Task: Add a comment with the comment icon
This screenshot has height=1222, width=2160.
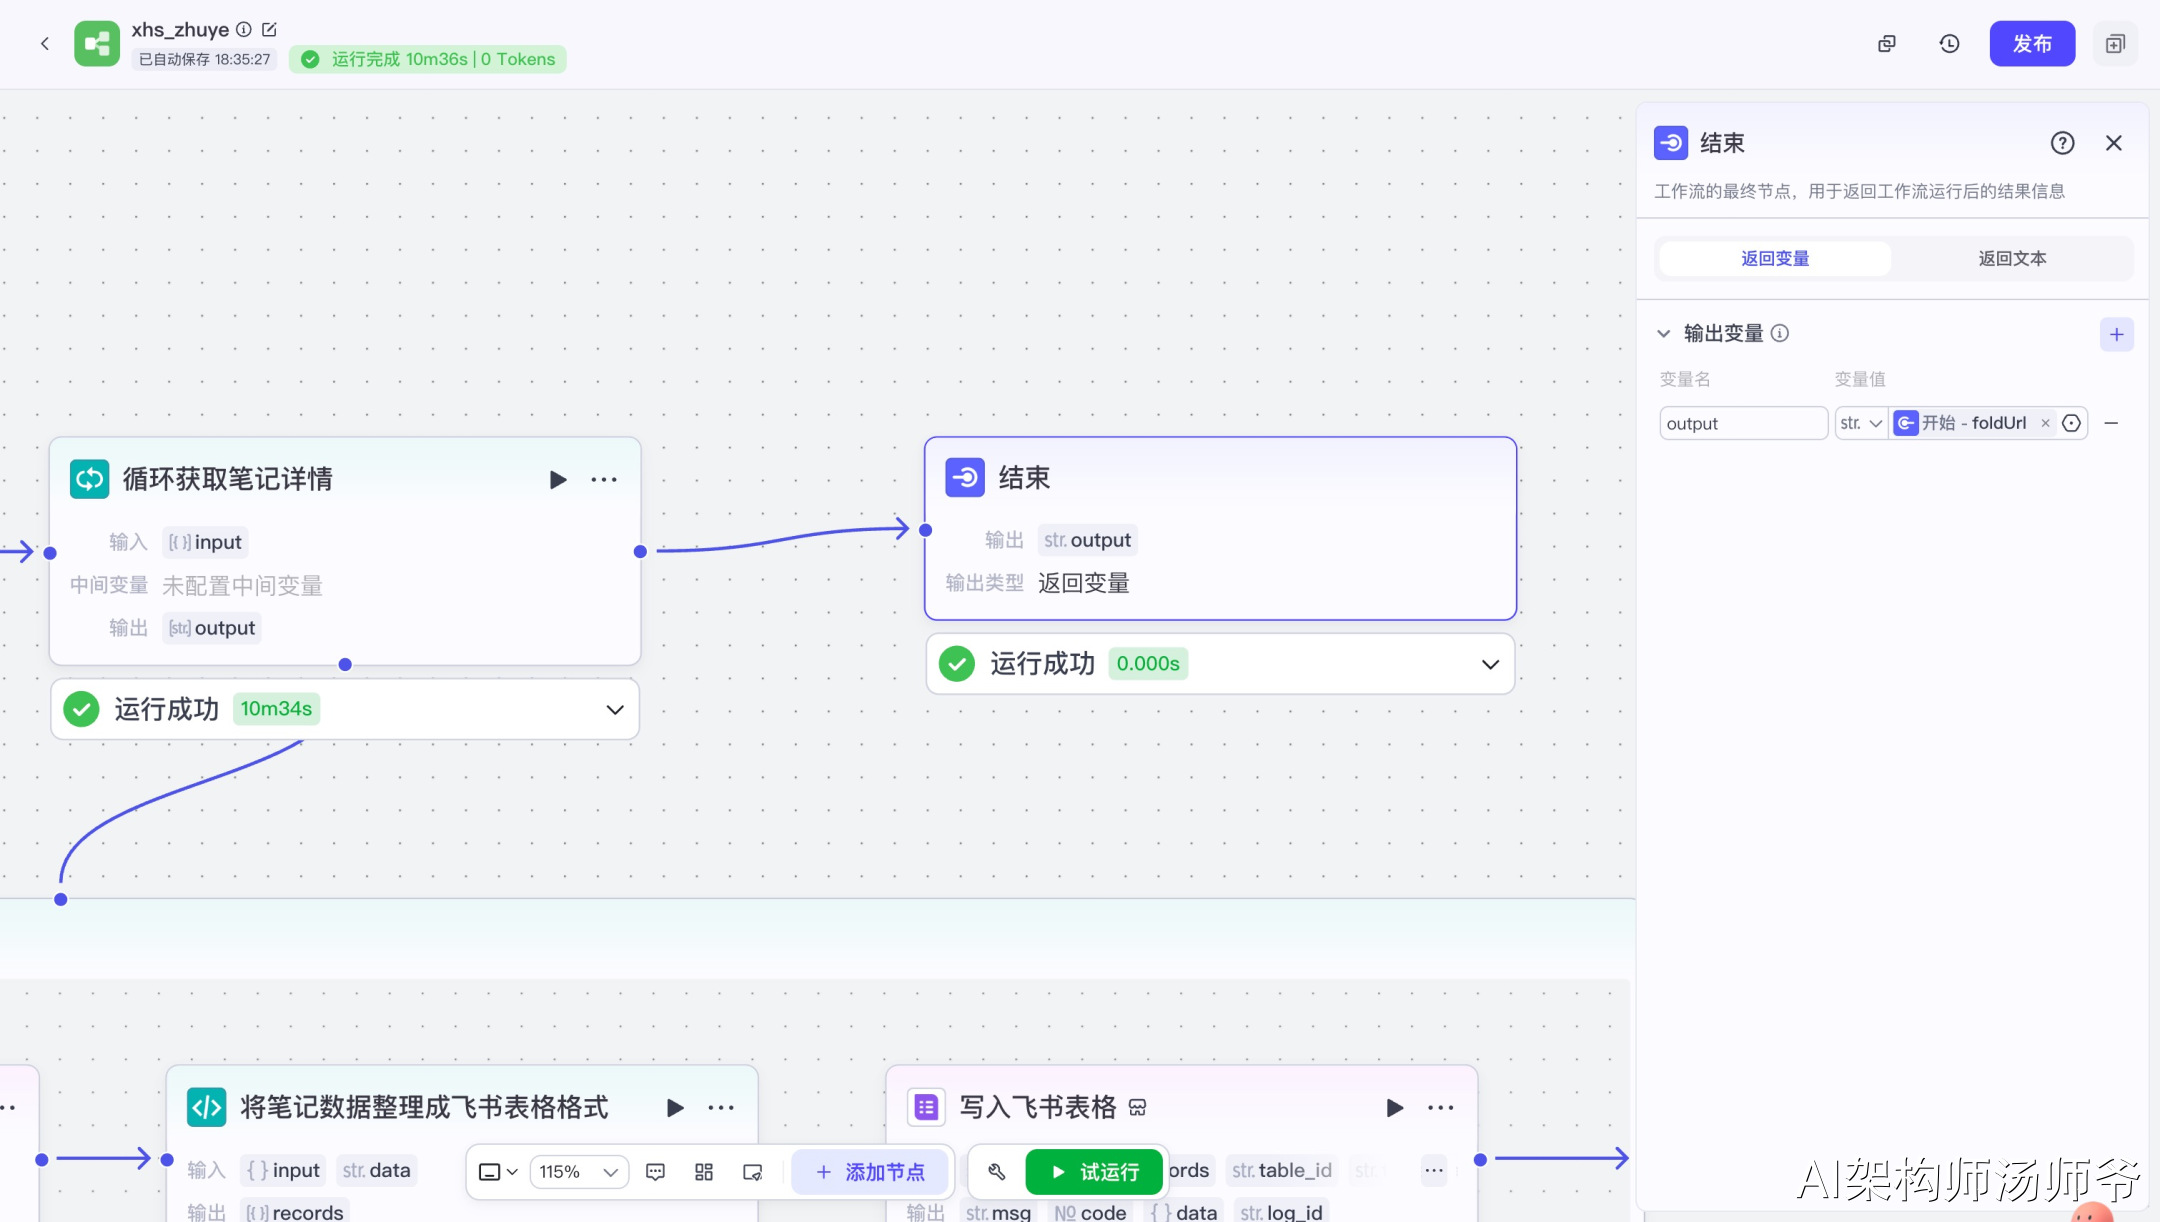Action: coord(656,1172)
